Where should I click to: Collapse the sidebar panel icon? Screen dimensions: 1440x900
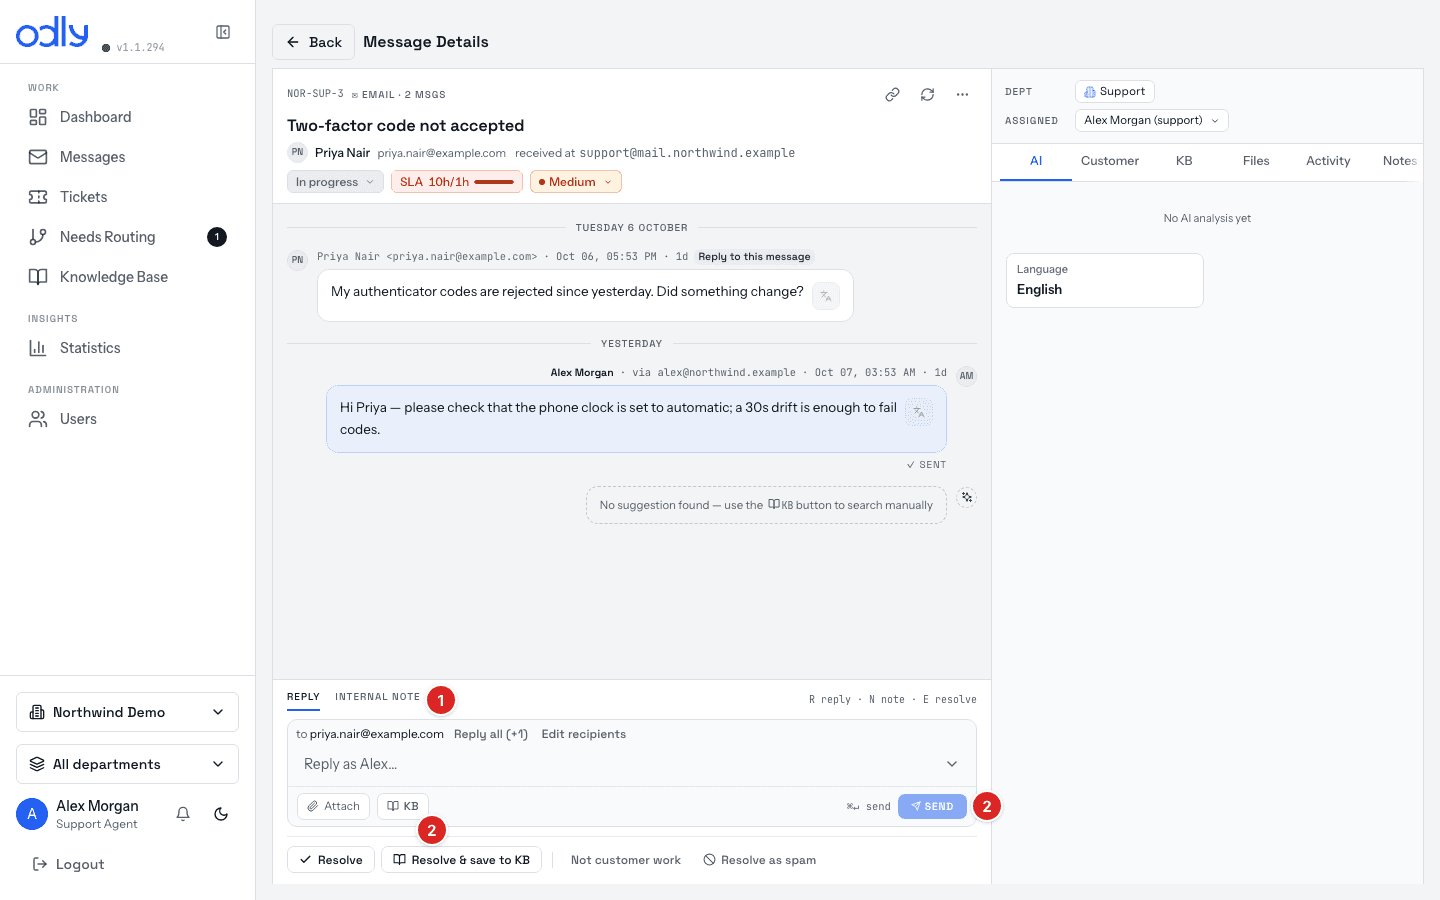(x=223, y=32)
